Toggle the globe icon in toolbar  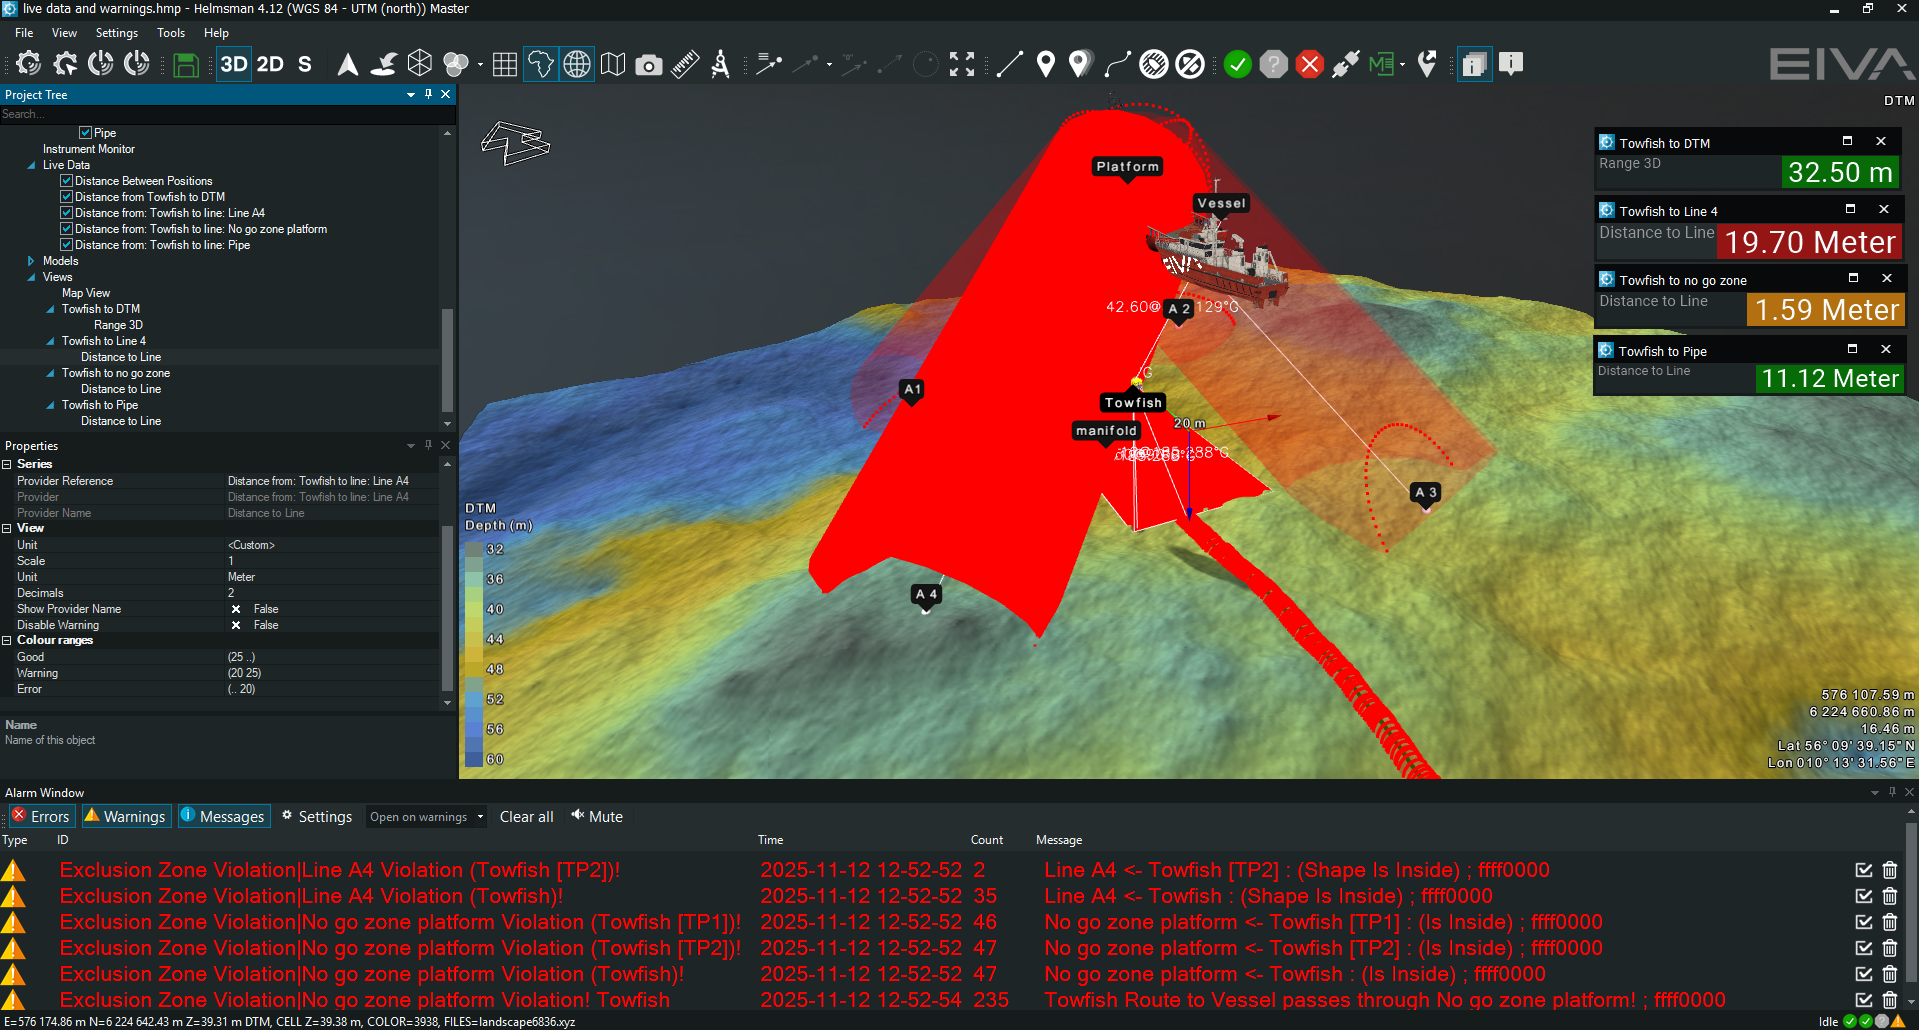coord(577,65)
